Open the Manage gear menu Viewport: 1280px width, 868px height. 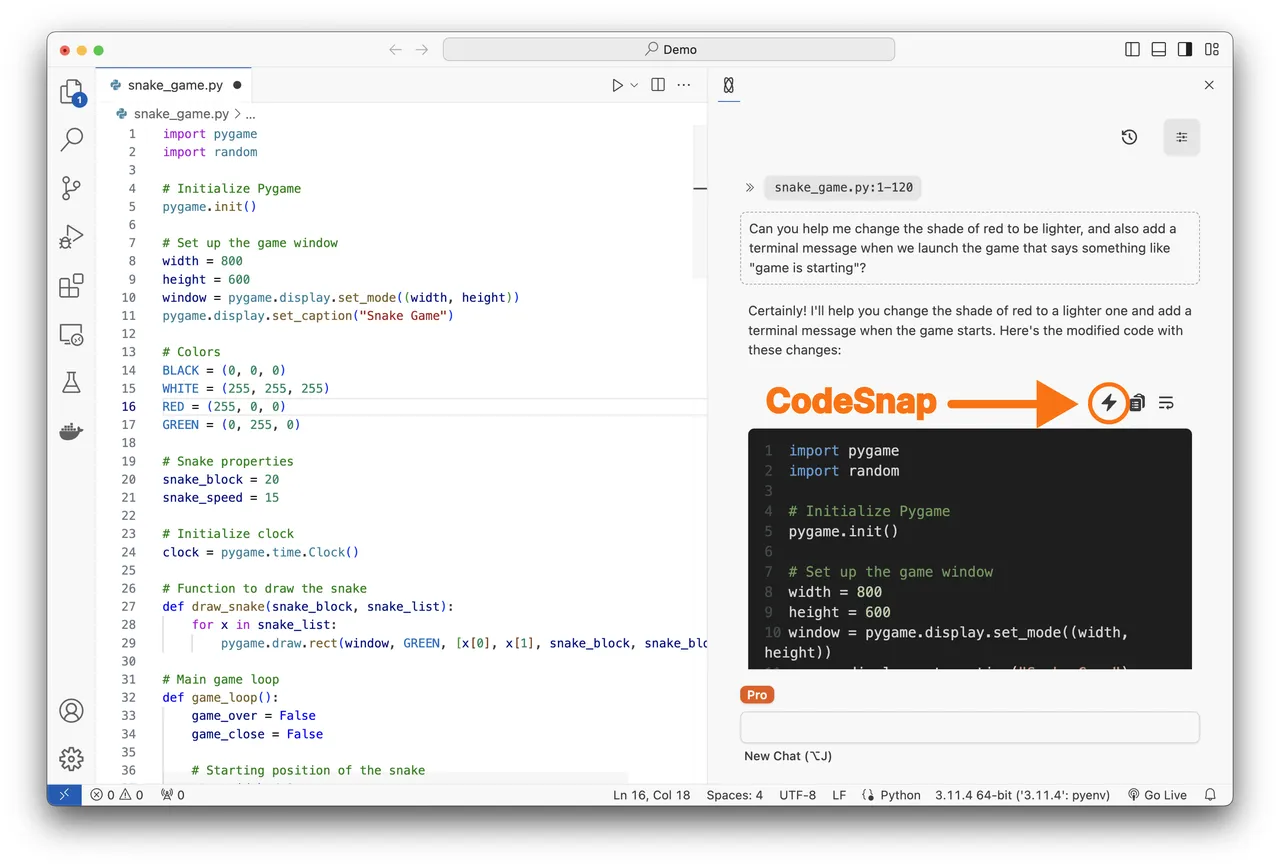[x=71, y=759]
